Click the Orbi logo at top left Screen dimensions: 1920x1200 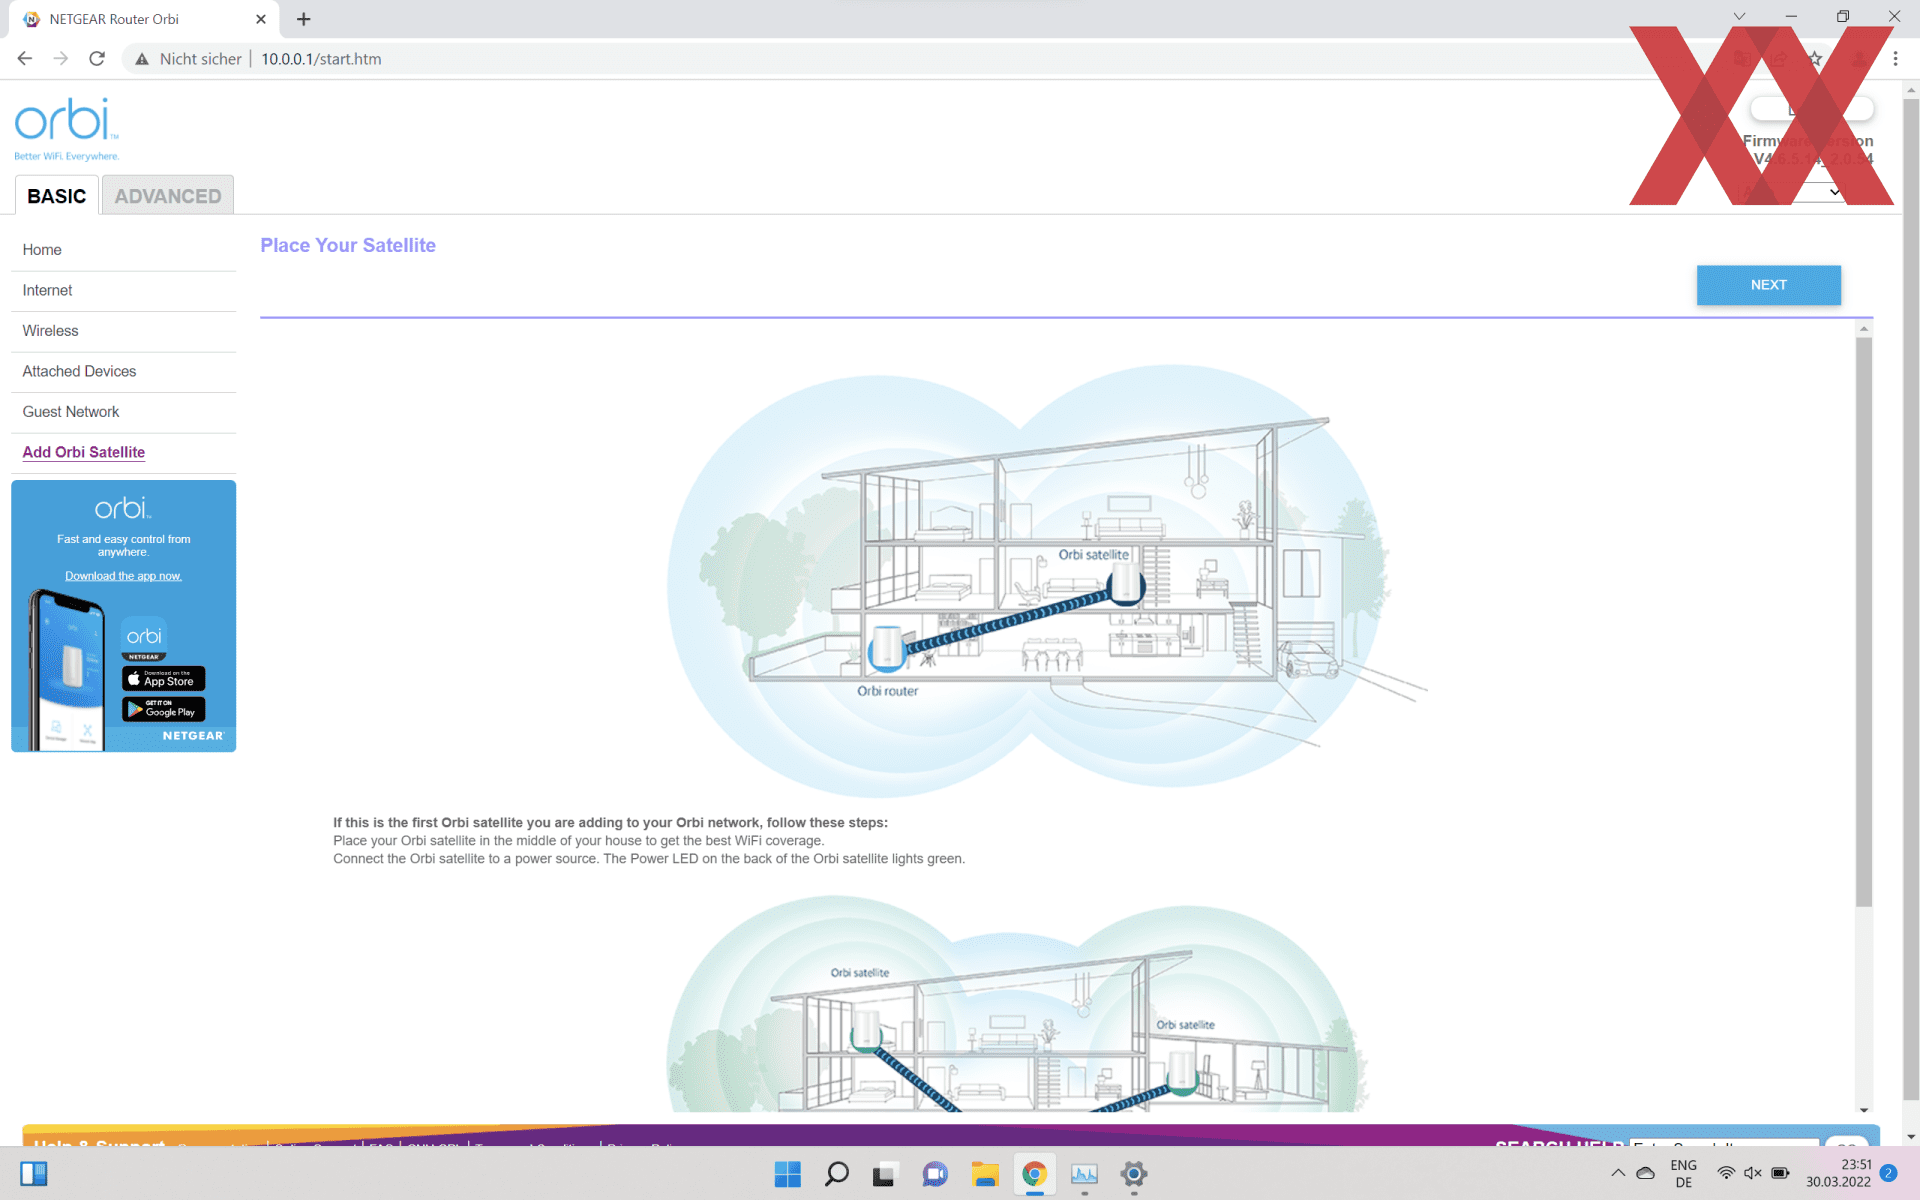pyautogui.click(x=66, y=128)
